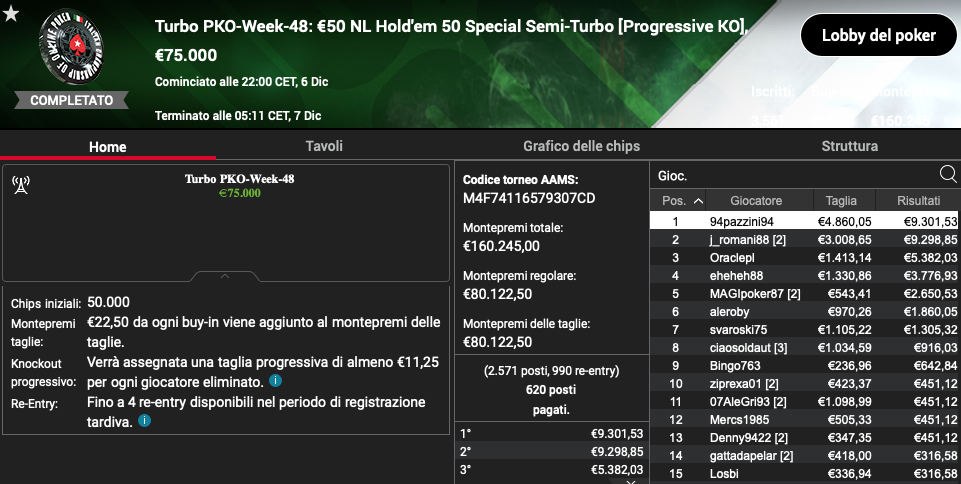Sort by Taglia column header
Viewport: 961px width, 484px height.
coord(843,200)
